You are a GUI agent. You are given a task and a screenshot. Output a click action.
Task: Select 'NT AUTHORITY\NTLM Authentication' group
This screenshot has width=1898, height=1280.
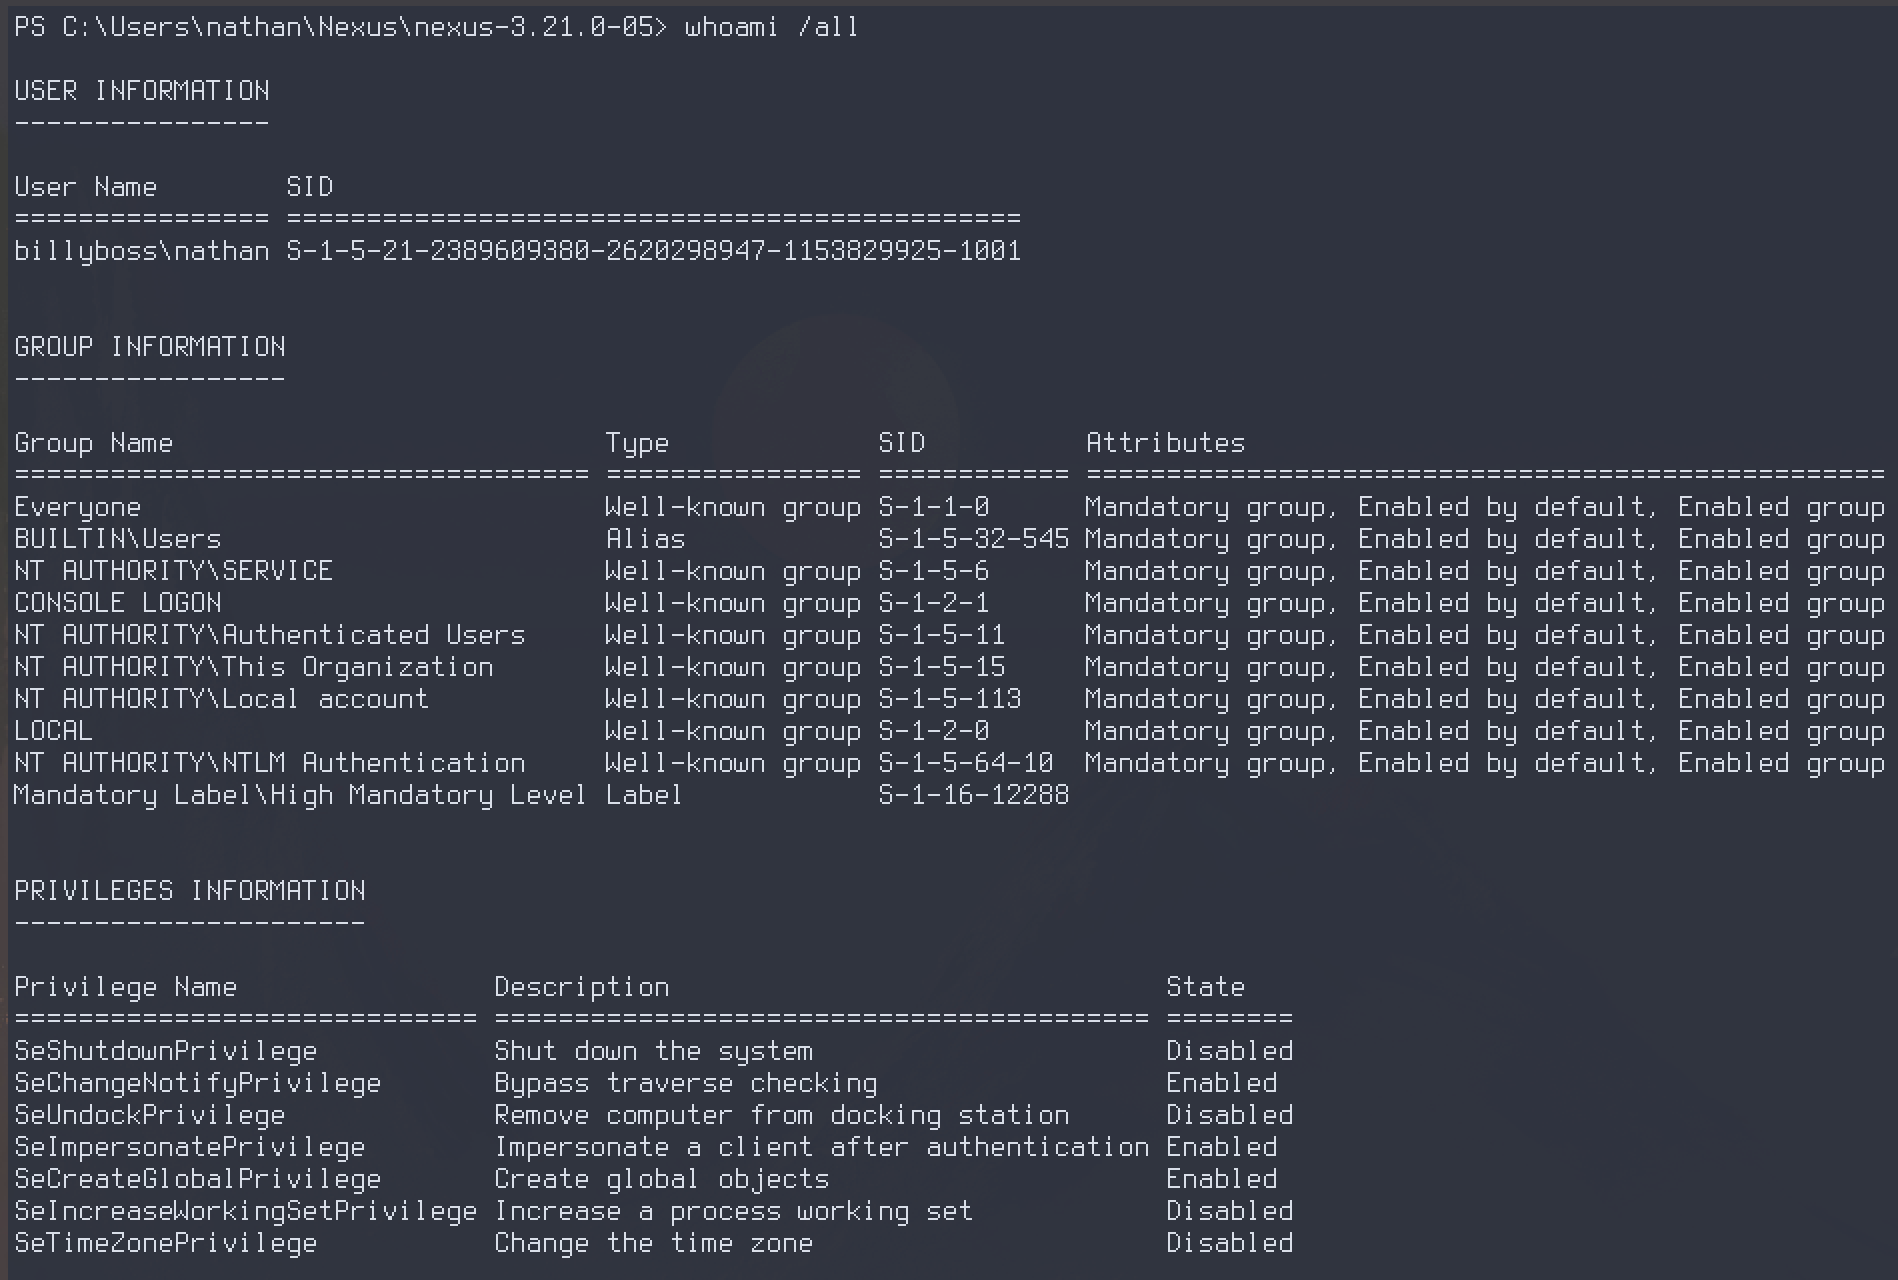coord(270,763)
